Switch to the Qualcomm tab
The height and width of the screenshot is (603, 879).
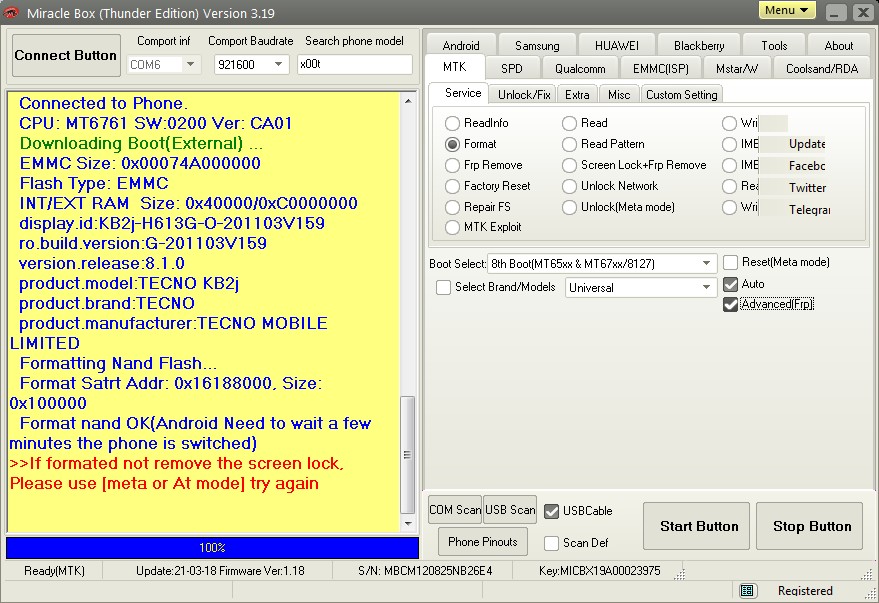580,69
